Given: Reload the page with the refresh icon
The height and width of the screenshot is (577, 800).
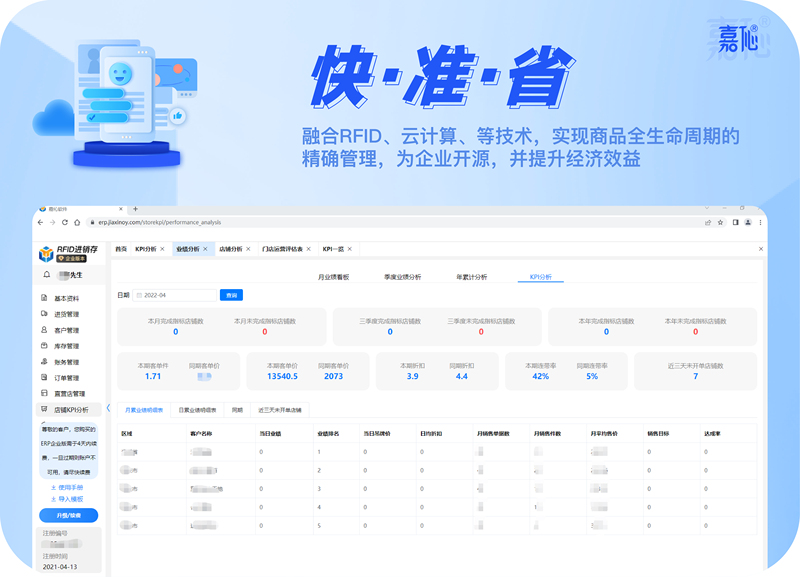Looking at the screenshot, I should point(65,222).
